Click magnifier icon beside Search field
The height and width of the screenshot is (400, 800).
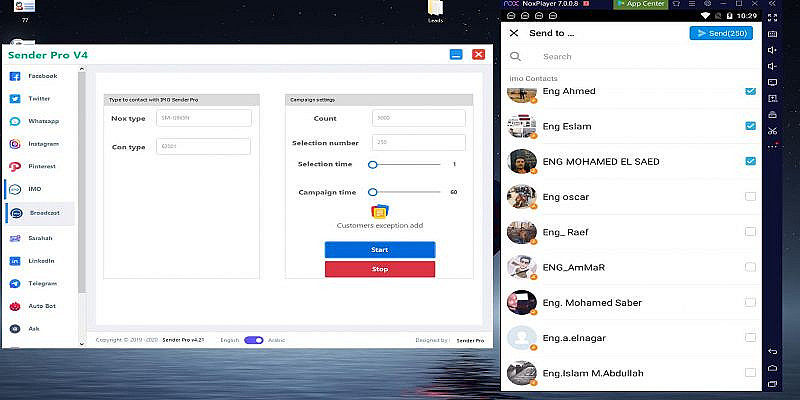click(515, 57)
